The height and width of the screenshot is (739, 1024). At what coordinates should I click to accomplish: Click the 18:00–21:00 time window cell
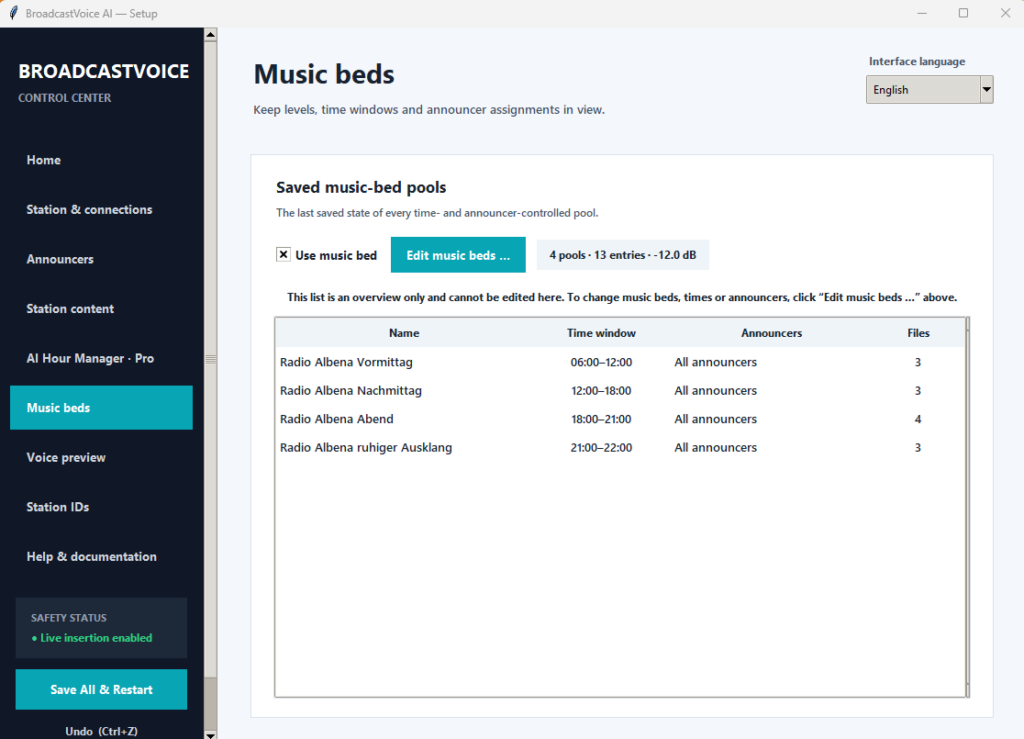click(601, 419)
